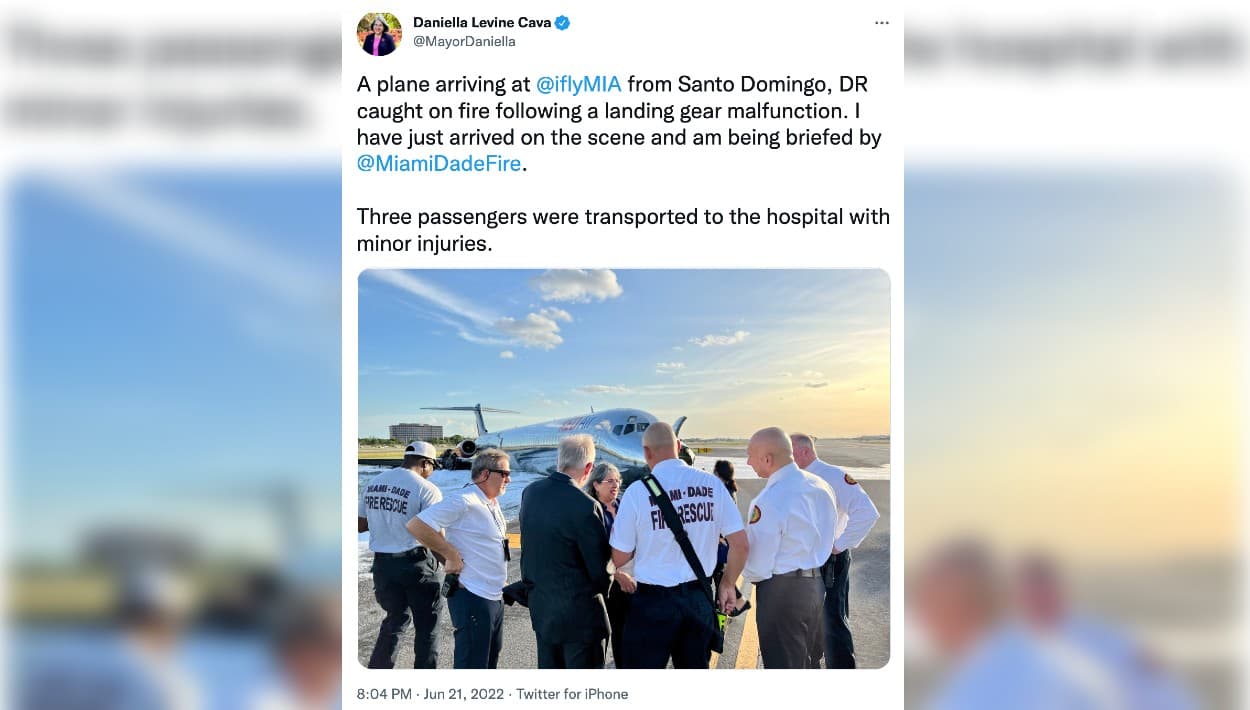
Task: Open Daniella Levine Cava's profile avatar
Action: point(379,33)
